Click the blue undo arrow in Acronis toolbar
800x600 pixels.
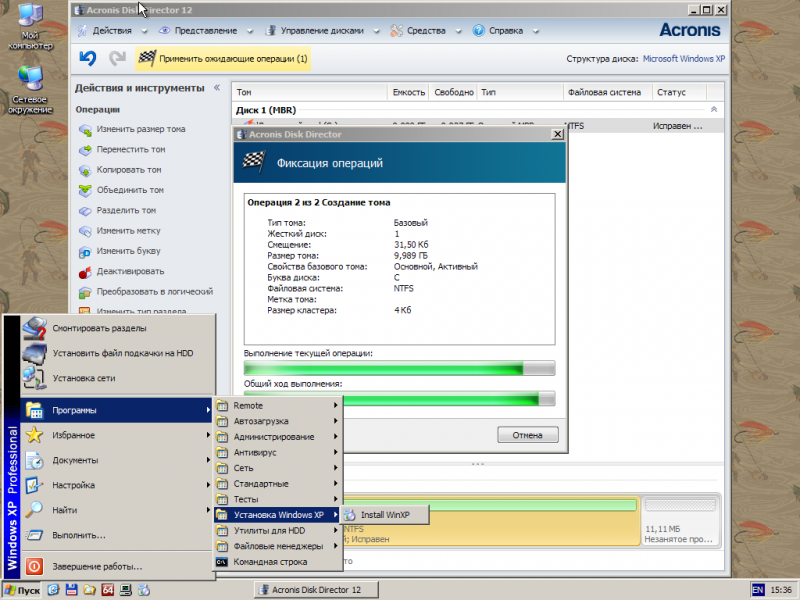pos(88,58)
